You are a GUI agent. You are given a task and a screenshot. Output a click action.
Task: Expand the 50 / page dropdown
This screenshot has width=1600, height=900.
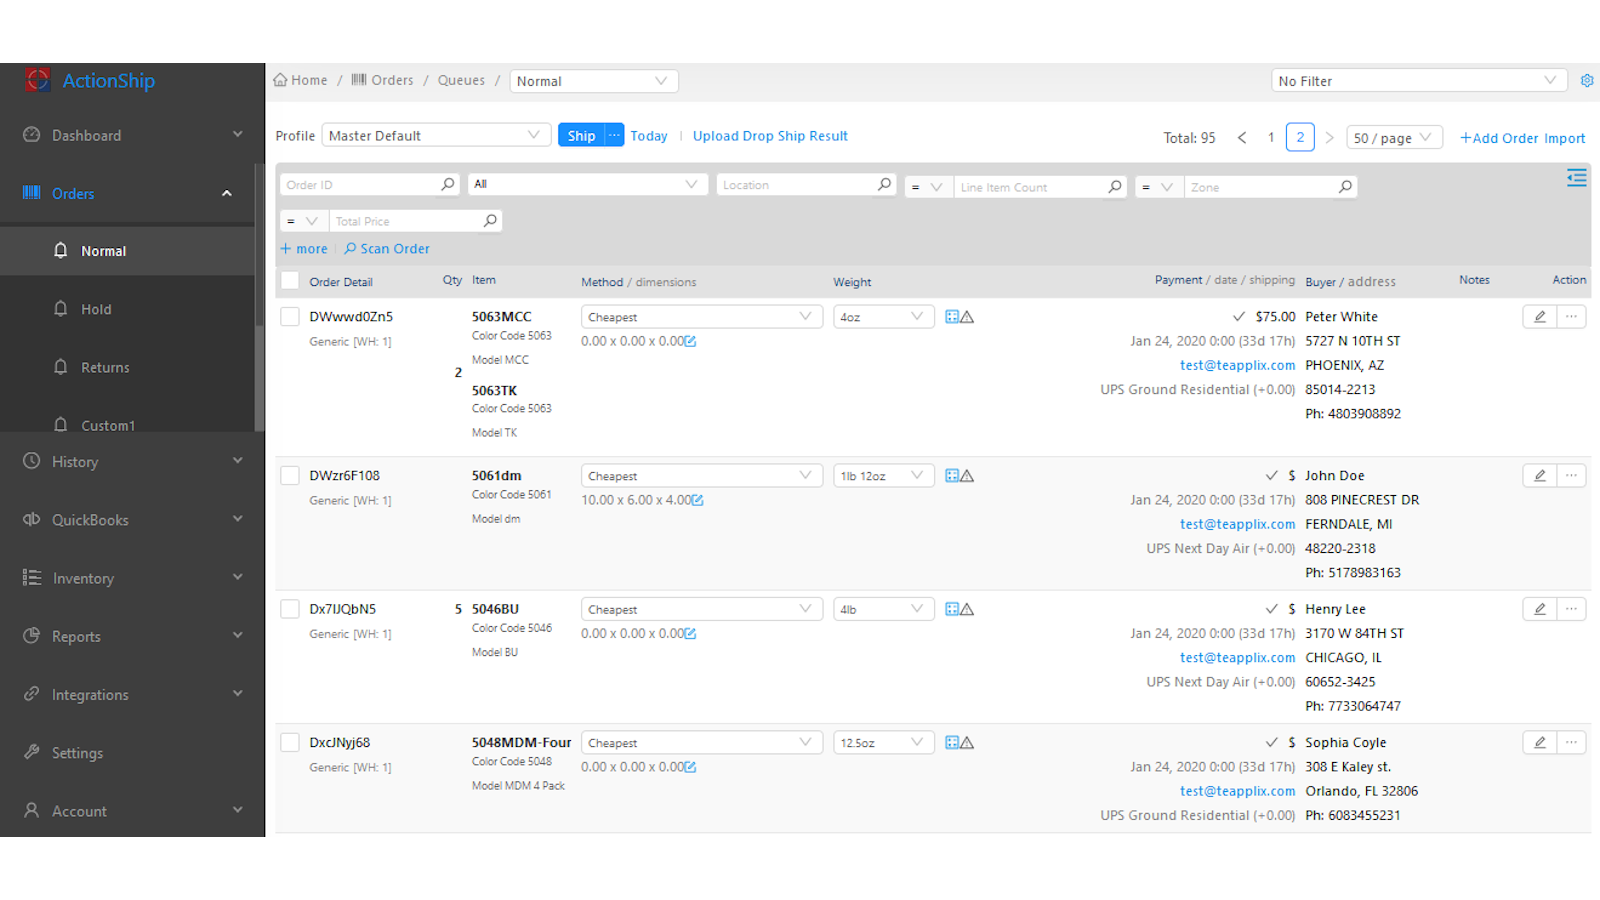[1393, 137]
